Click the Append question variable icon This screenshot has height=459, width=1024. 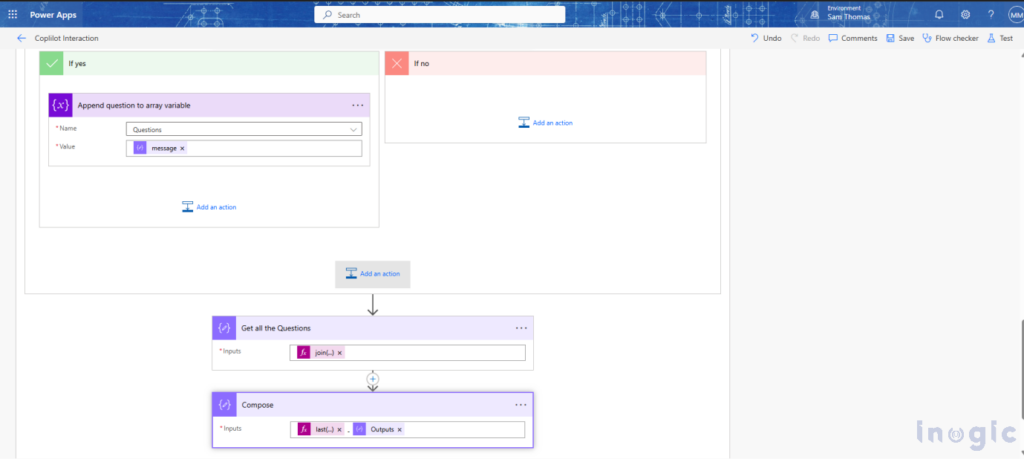[x=61, y=105]
